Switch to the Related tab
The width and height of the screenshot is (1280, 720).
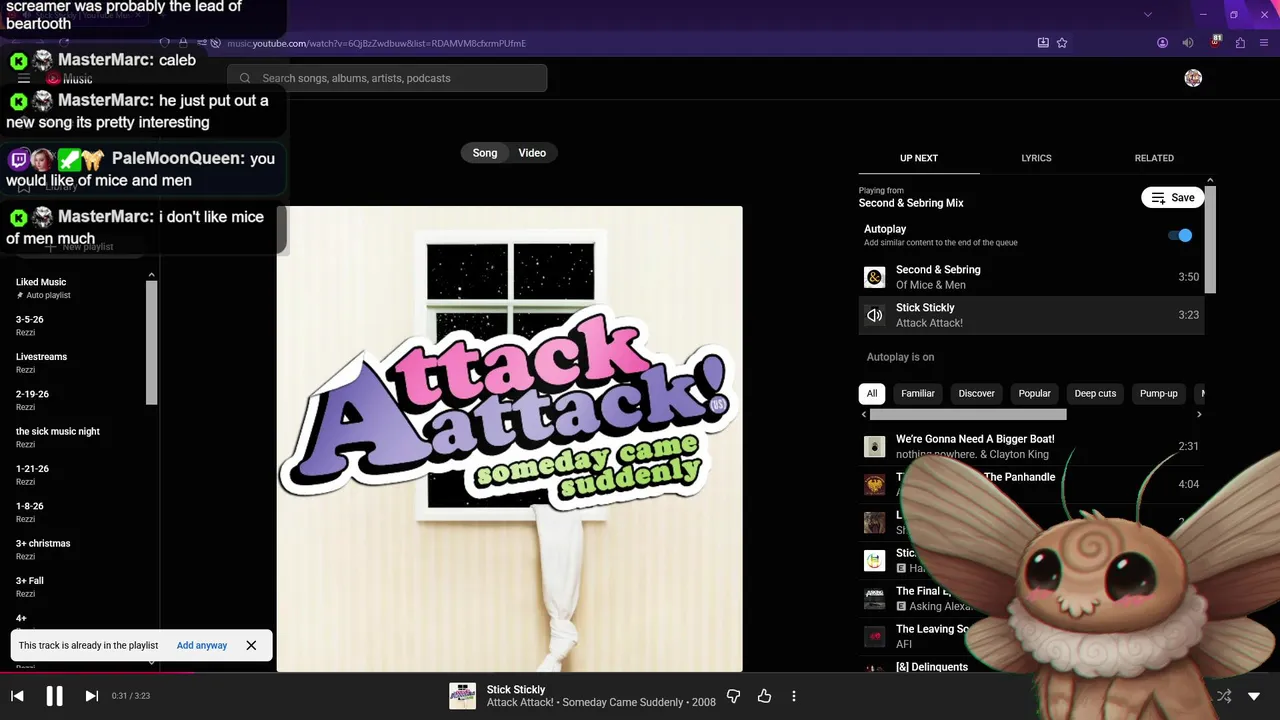[1154, 158]
